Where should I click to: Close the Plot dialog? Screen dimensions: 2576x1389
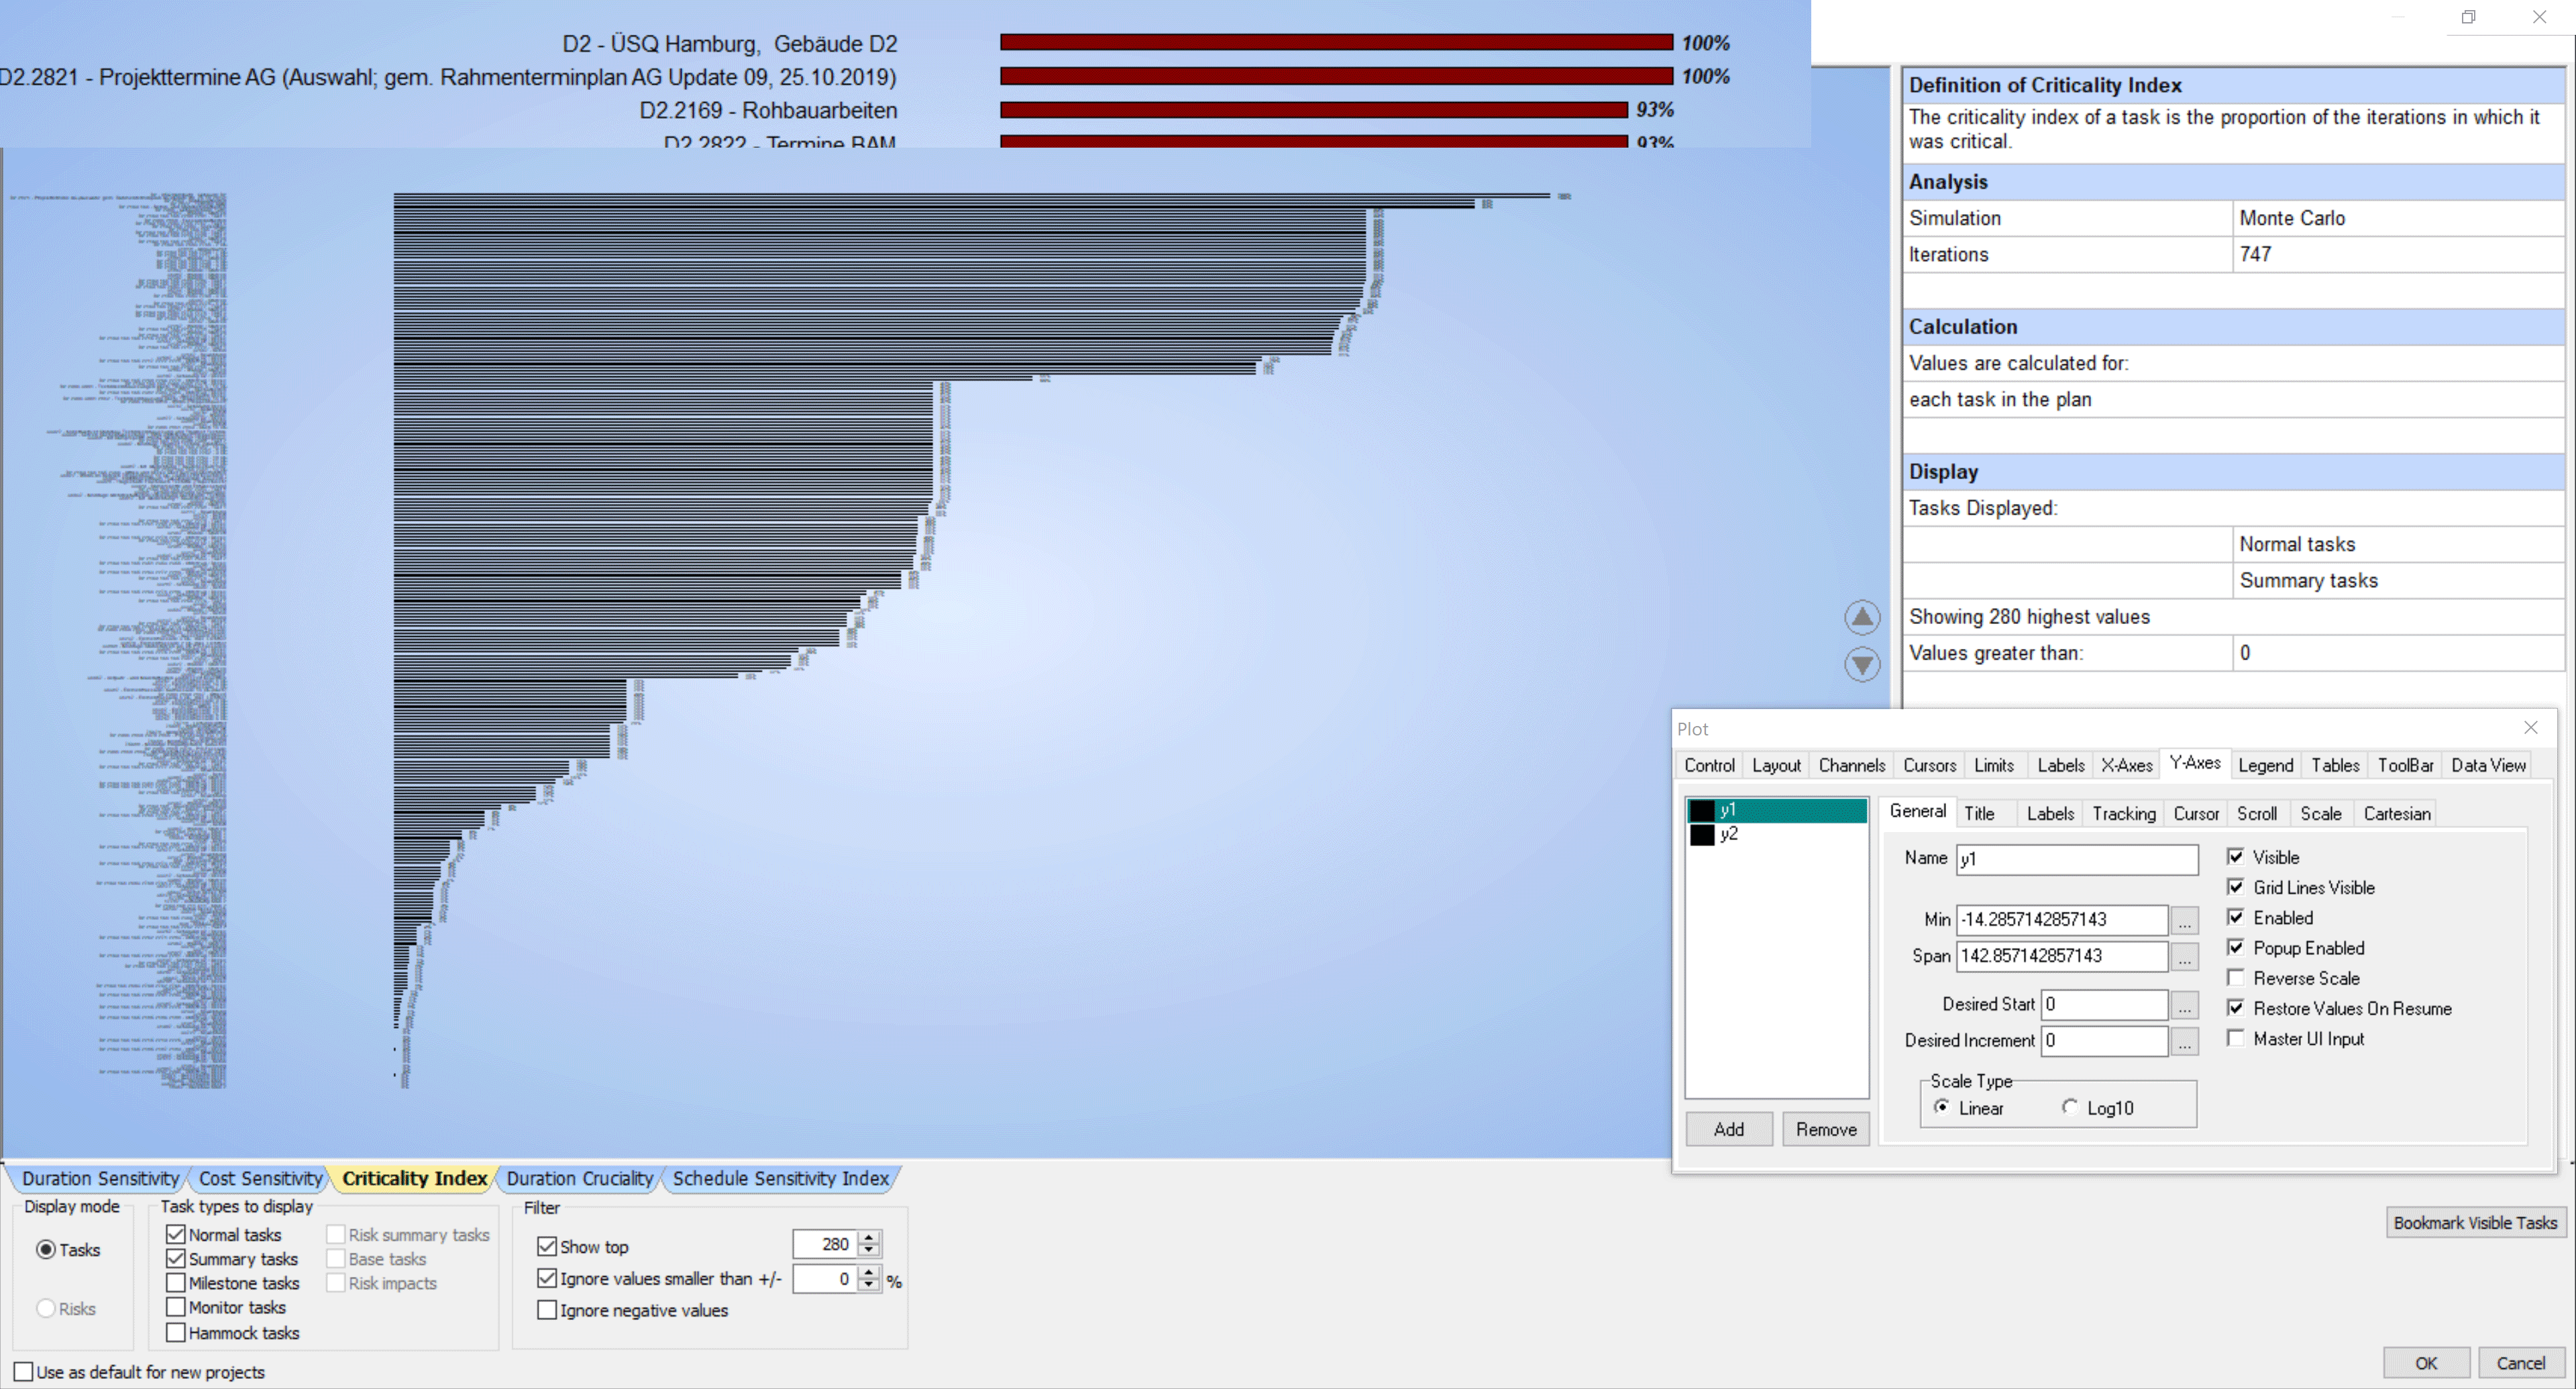[2530, 728]
